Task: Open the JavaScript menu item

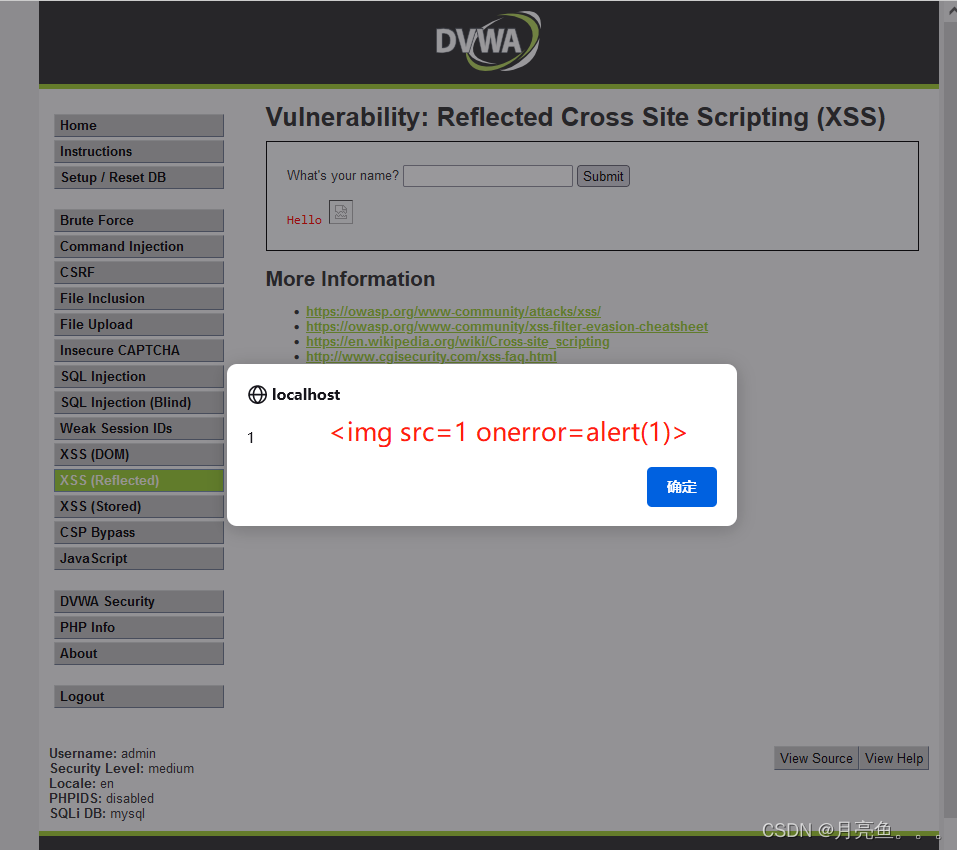Action: (139, 559)
